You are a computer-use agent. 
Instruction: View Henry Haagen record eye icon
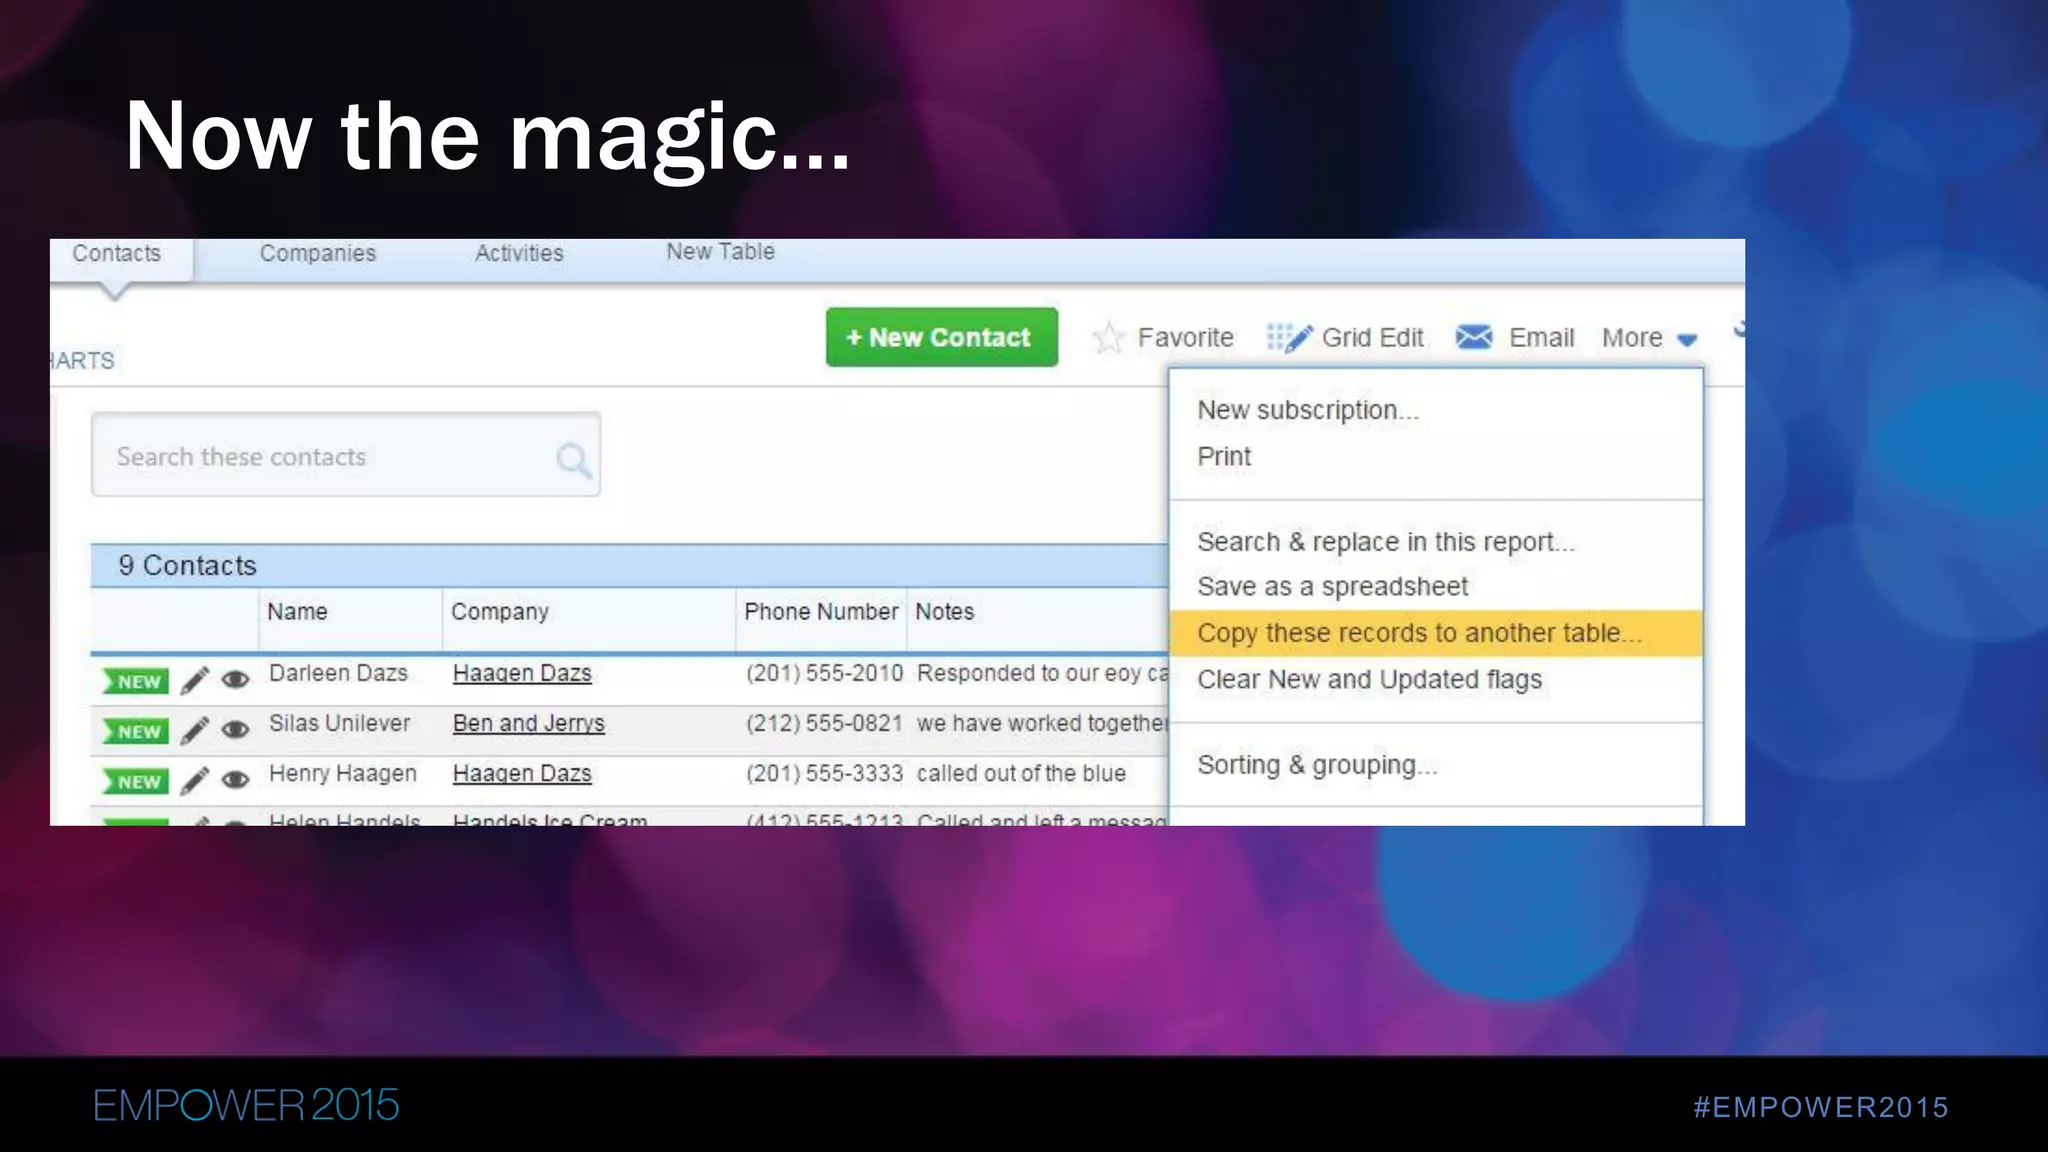tap(235, 781)
